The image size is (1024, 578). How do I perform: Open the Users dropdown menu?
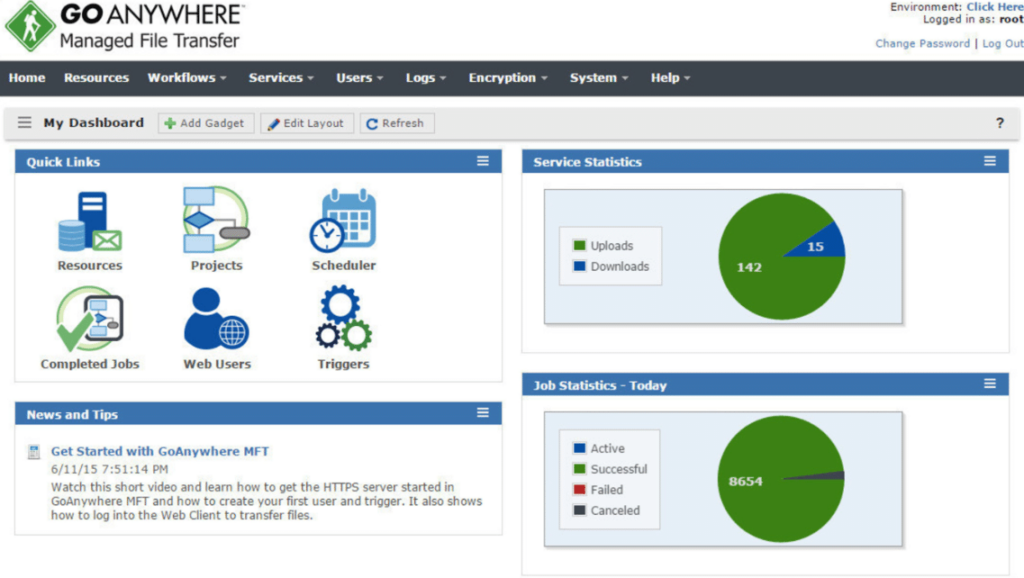359,77
